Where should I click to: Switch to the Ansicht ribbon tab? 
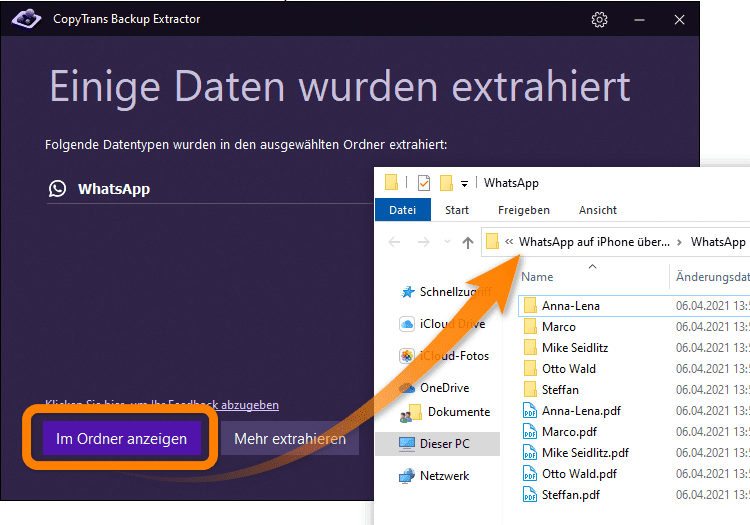click(x=598, y=210)
